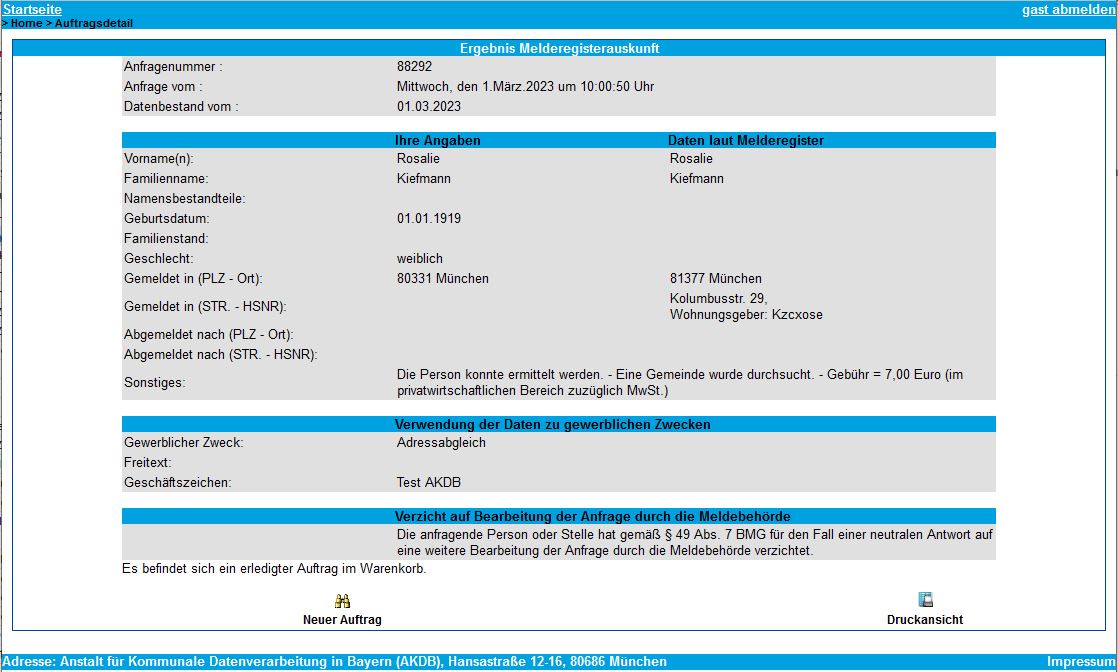Click the Adressabgleich purpose value
Screen dimensions: 1118x672
[441, 443]
